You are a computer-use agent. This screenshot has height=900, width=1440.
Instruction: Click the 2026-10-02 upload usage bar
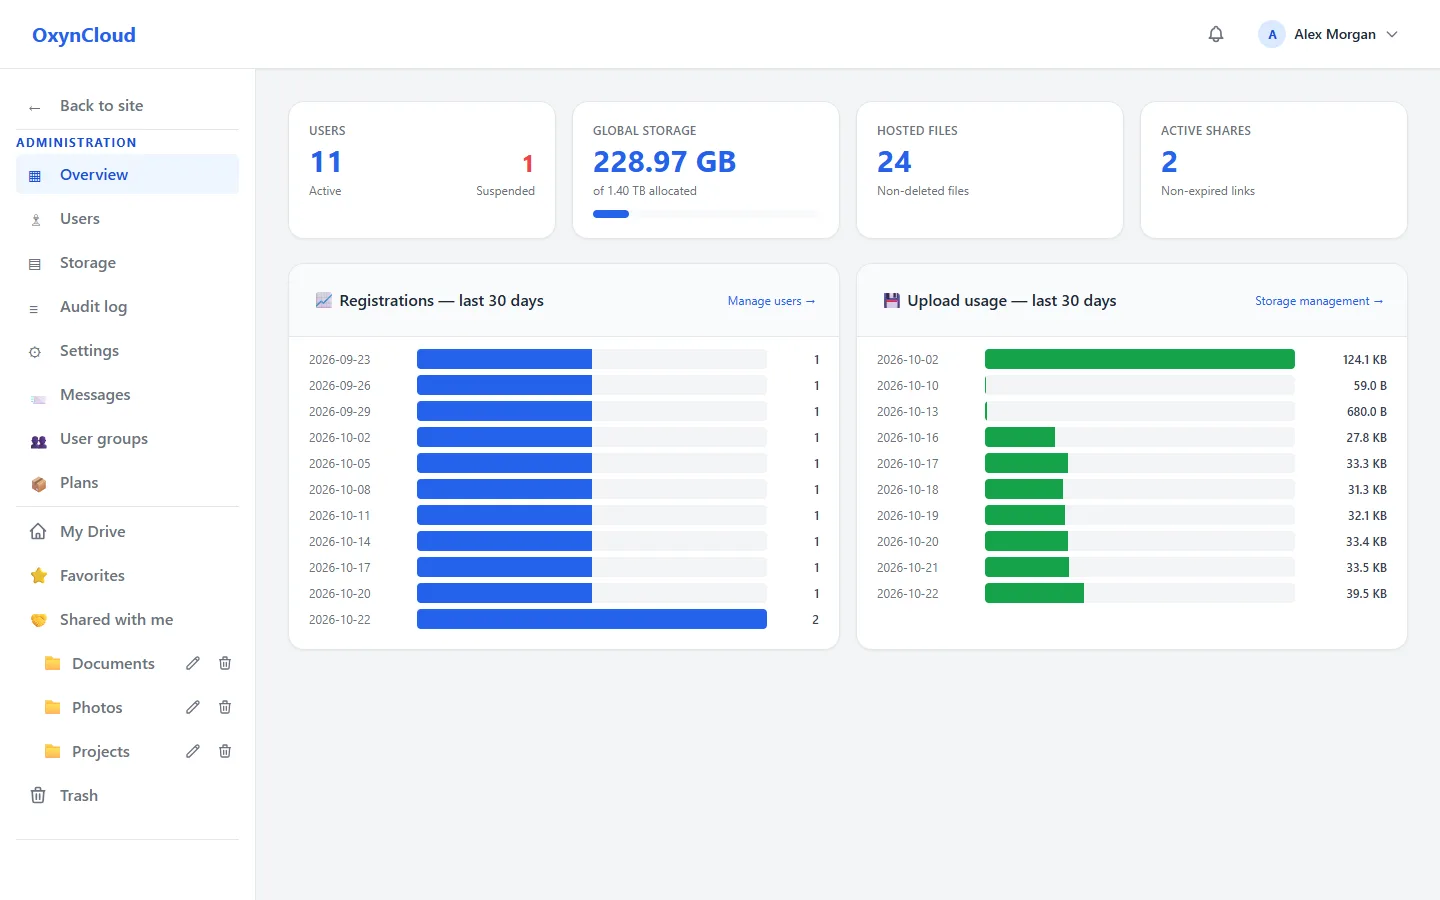click(1140, 359)
